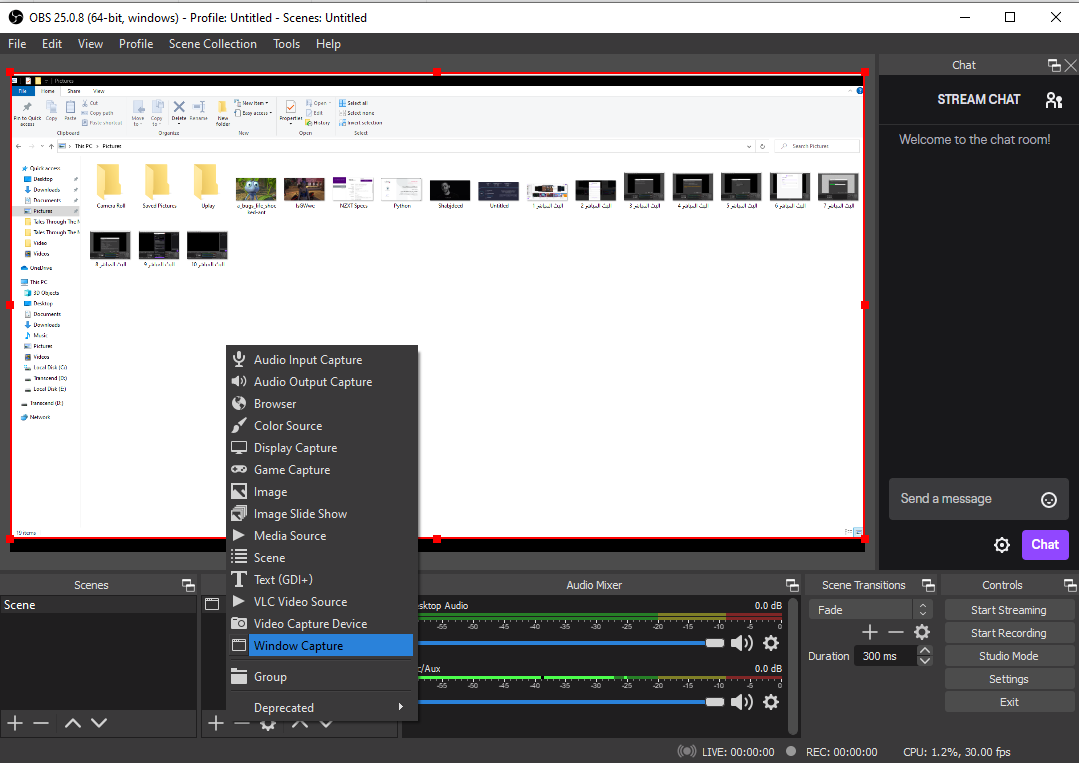Click the move scene down arrow
Image resolution: width=1079 pixels, height=763 pixels.
pyautogui.click(x=98, y=723)
